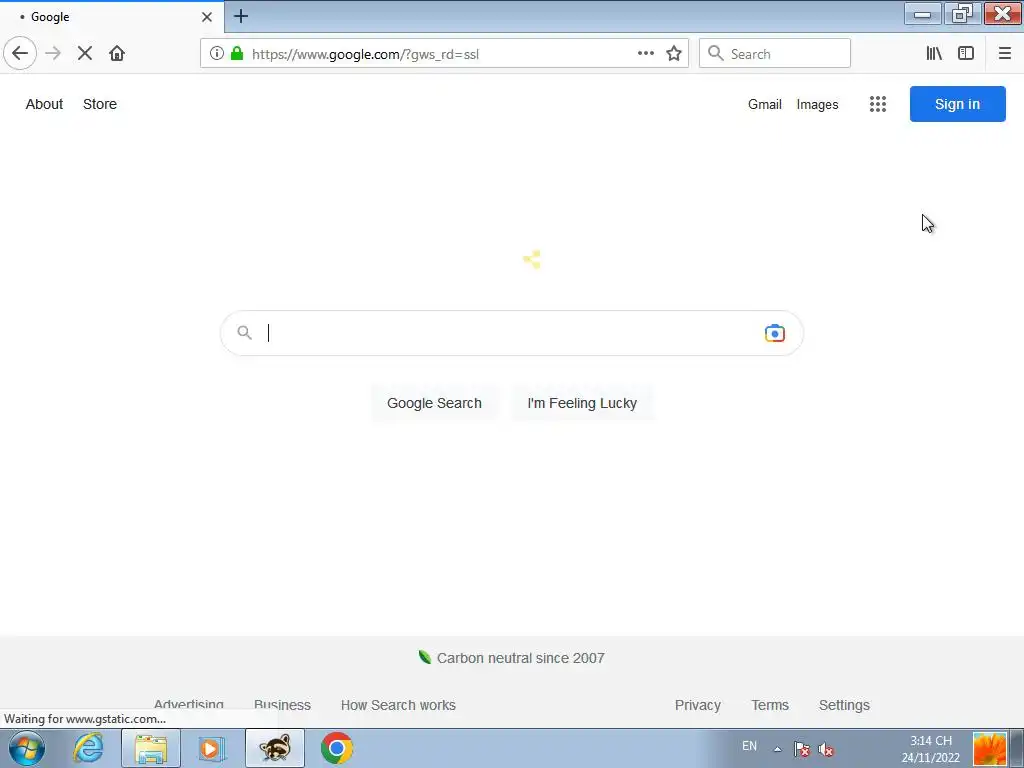
Task: Bookmark this page with the star icon
Action: click(x=674, y=54)
